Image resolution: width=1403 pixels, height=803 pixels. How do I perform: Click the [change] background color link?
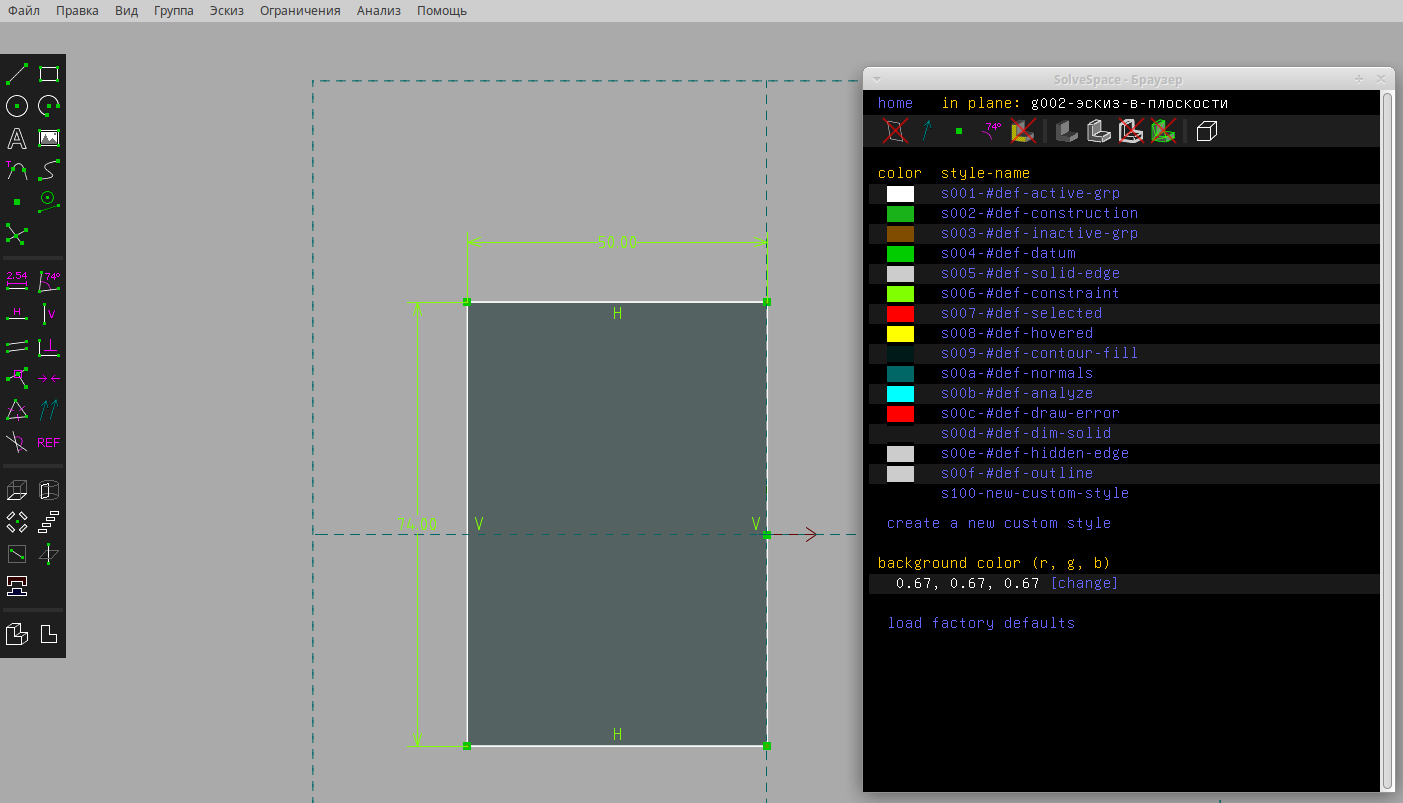pyautogui.click(x=1084, y=583)
